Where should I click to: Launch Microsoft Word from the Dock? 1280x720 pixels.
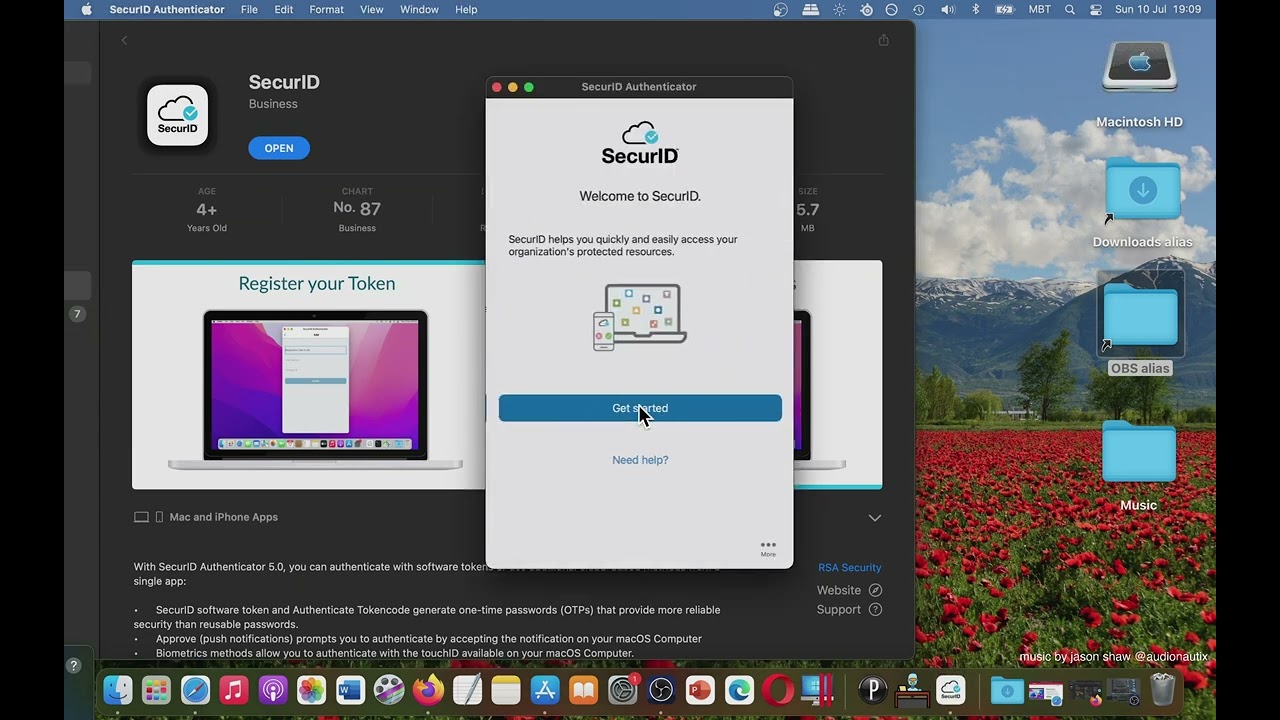(350, 690)
